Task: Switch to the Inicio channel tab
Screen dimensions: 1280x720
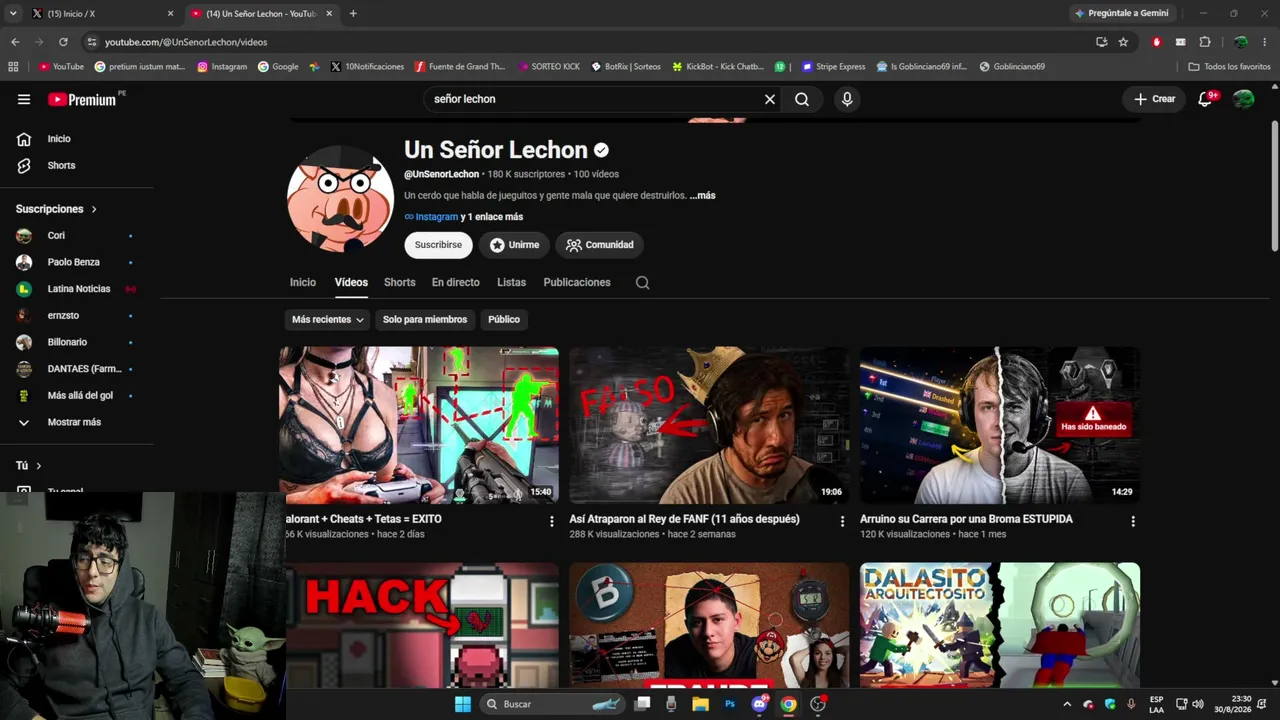Action: (303, 283)
